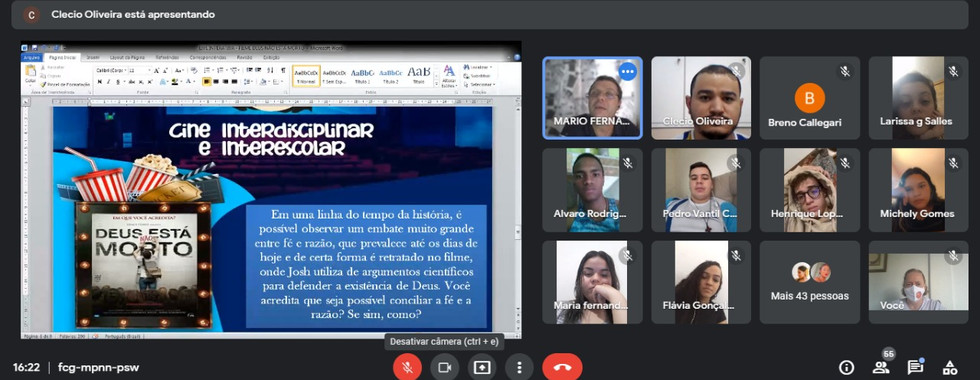Open the three-dot more options menu
The width and height of the screenshot is (980, 380).
click(519, 368)
